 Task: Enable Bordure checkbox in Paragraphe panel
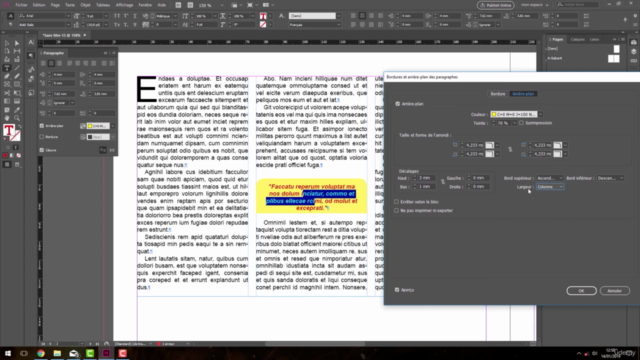(42, 137)
